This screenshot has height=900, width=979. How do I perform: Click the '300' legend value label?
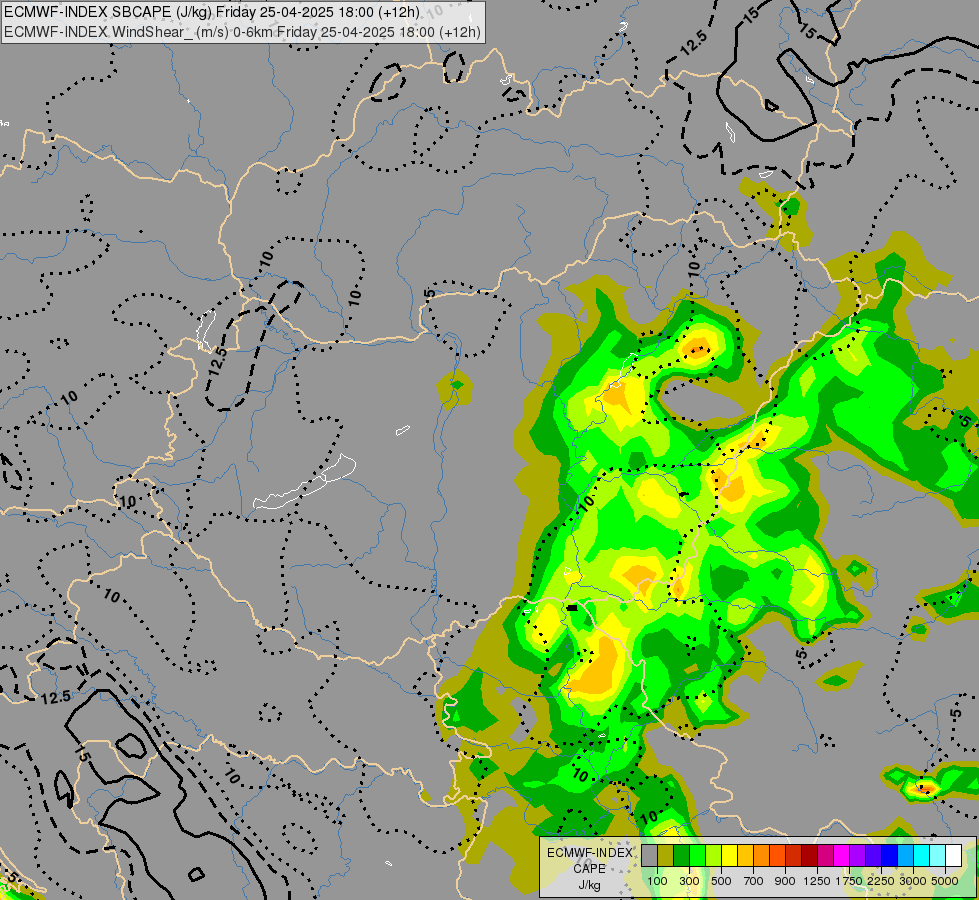(689, 881)
